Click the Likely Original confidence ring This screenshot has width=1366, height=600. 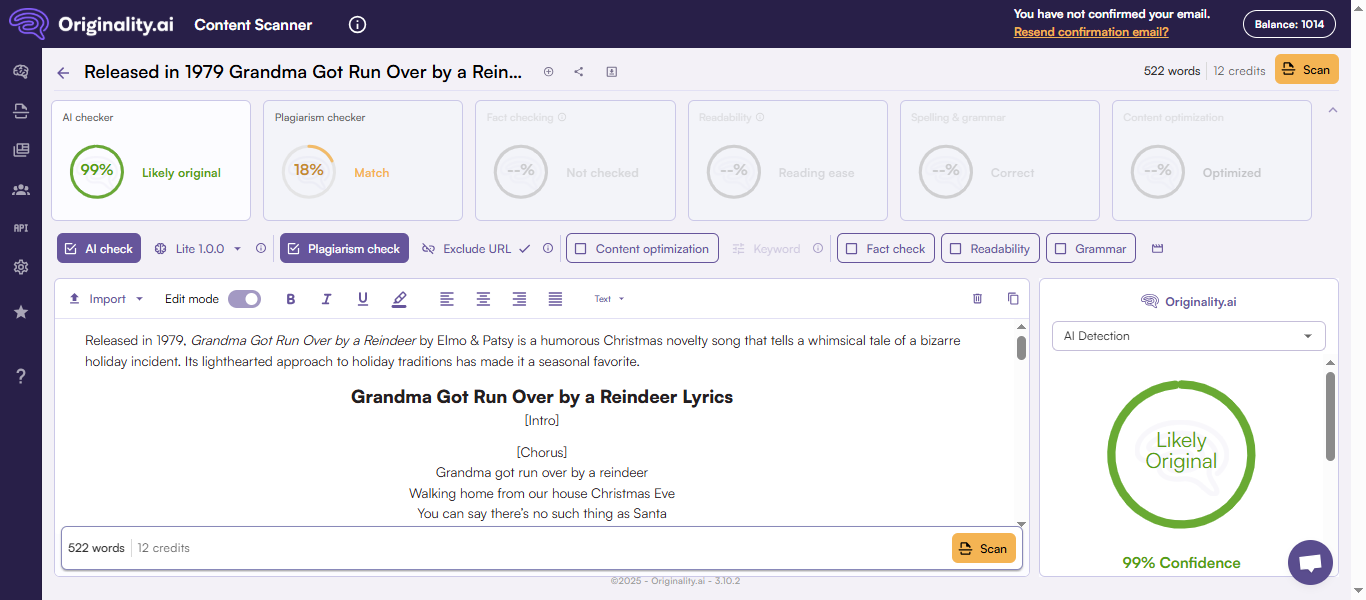point(1181,454)
